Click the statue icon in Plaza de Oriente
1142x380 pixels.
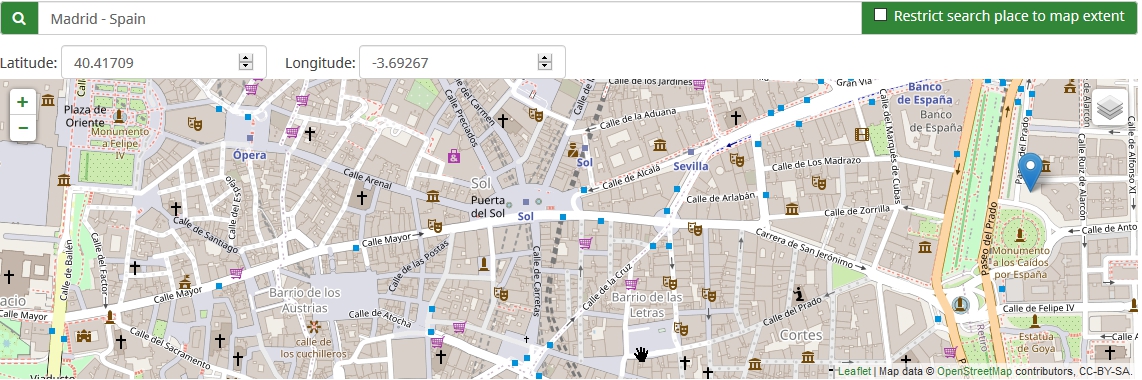[119, 116]
